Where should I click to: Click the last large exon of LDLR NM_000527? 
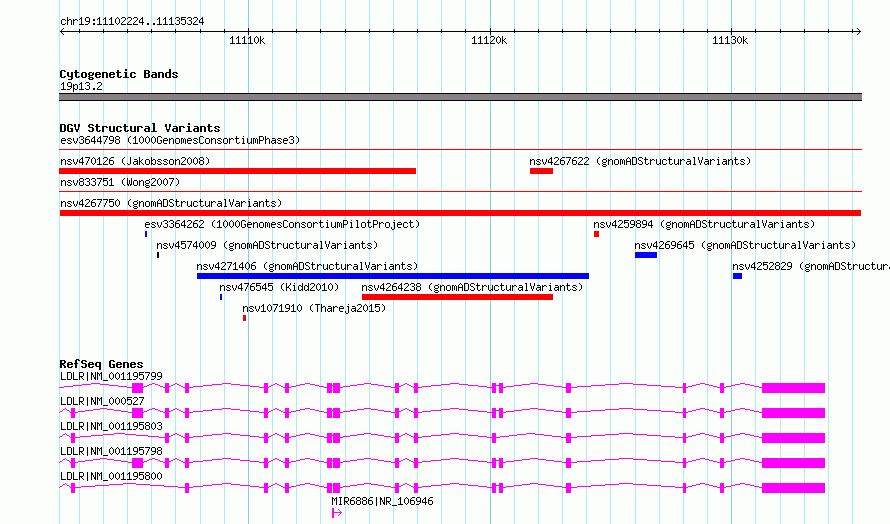tap(793, 413)
